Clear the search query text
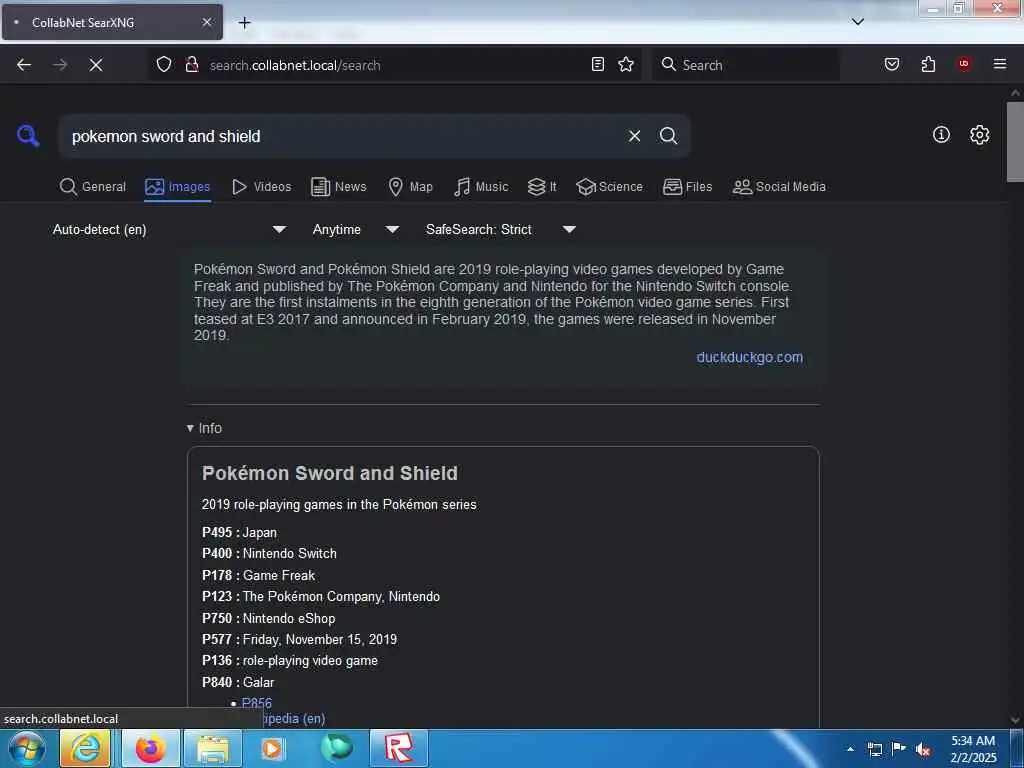The width and height of the screenshot is (1024, 768). [634, 136]
